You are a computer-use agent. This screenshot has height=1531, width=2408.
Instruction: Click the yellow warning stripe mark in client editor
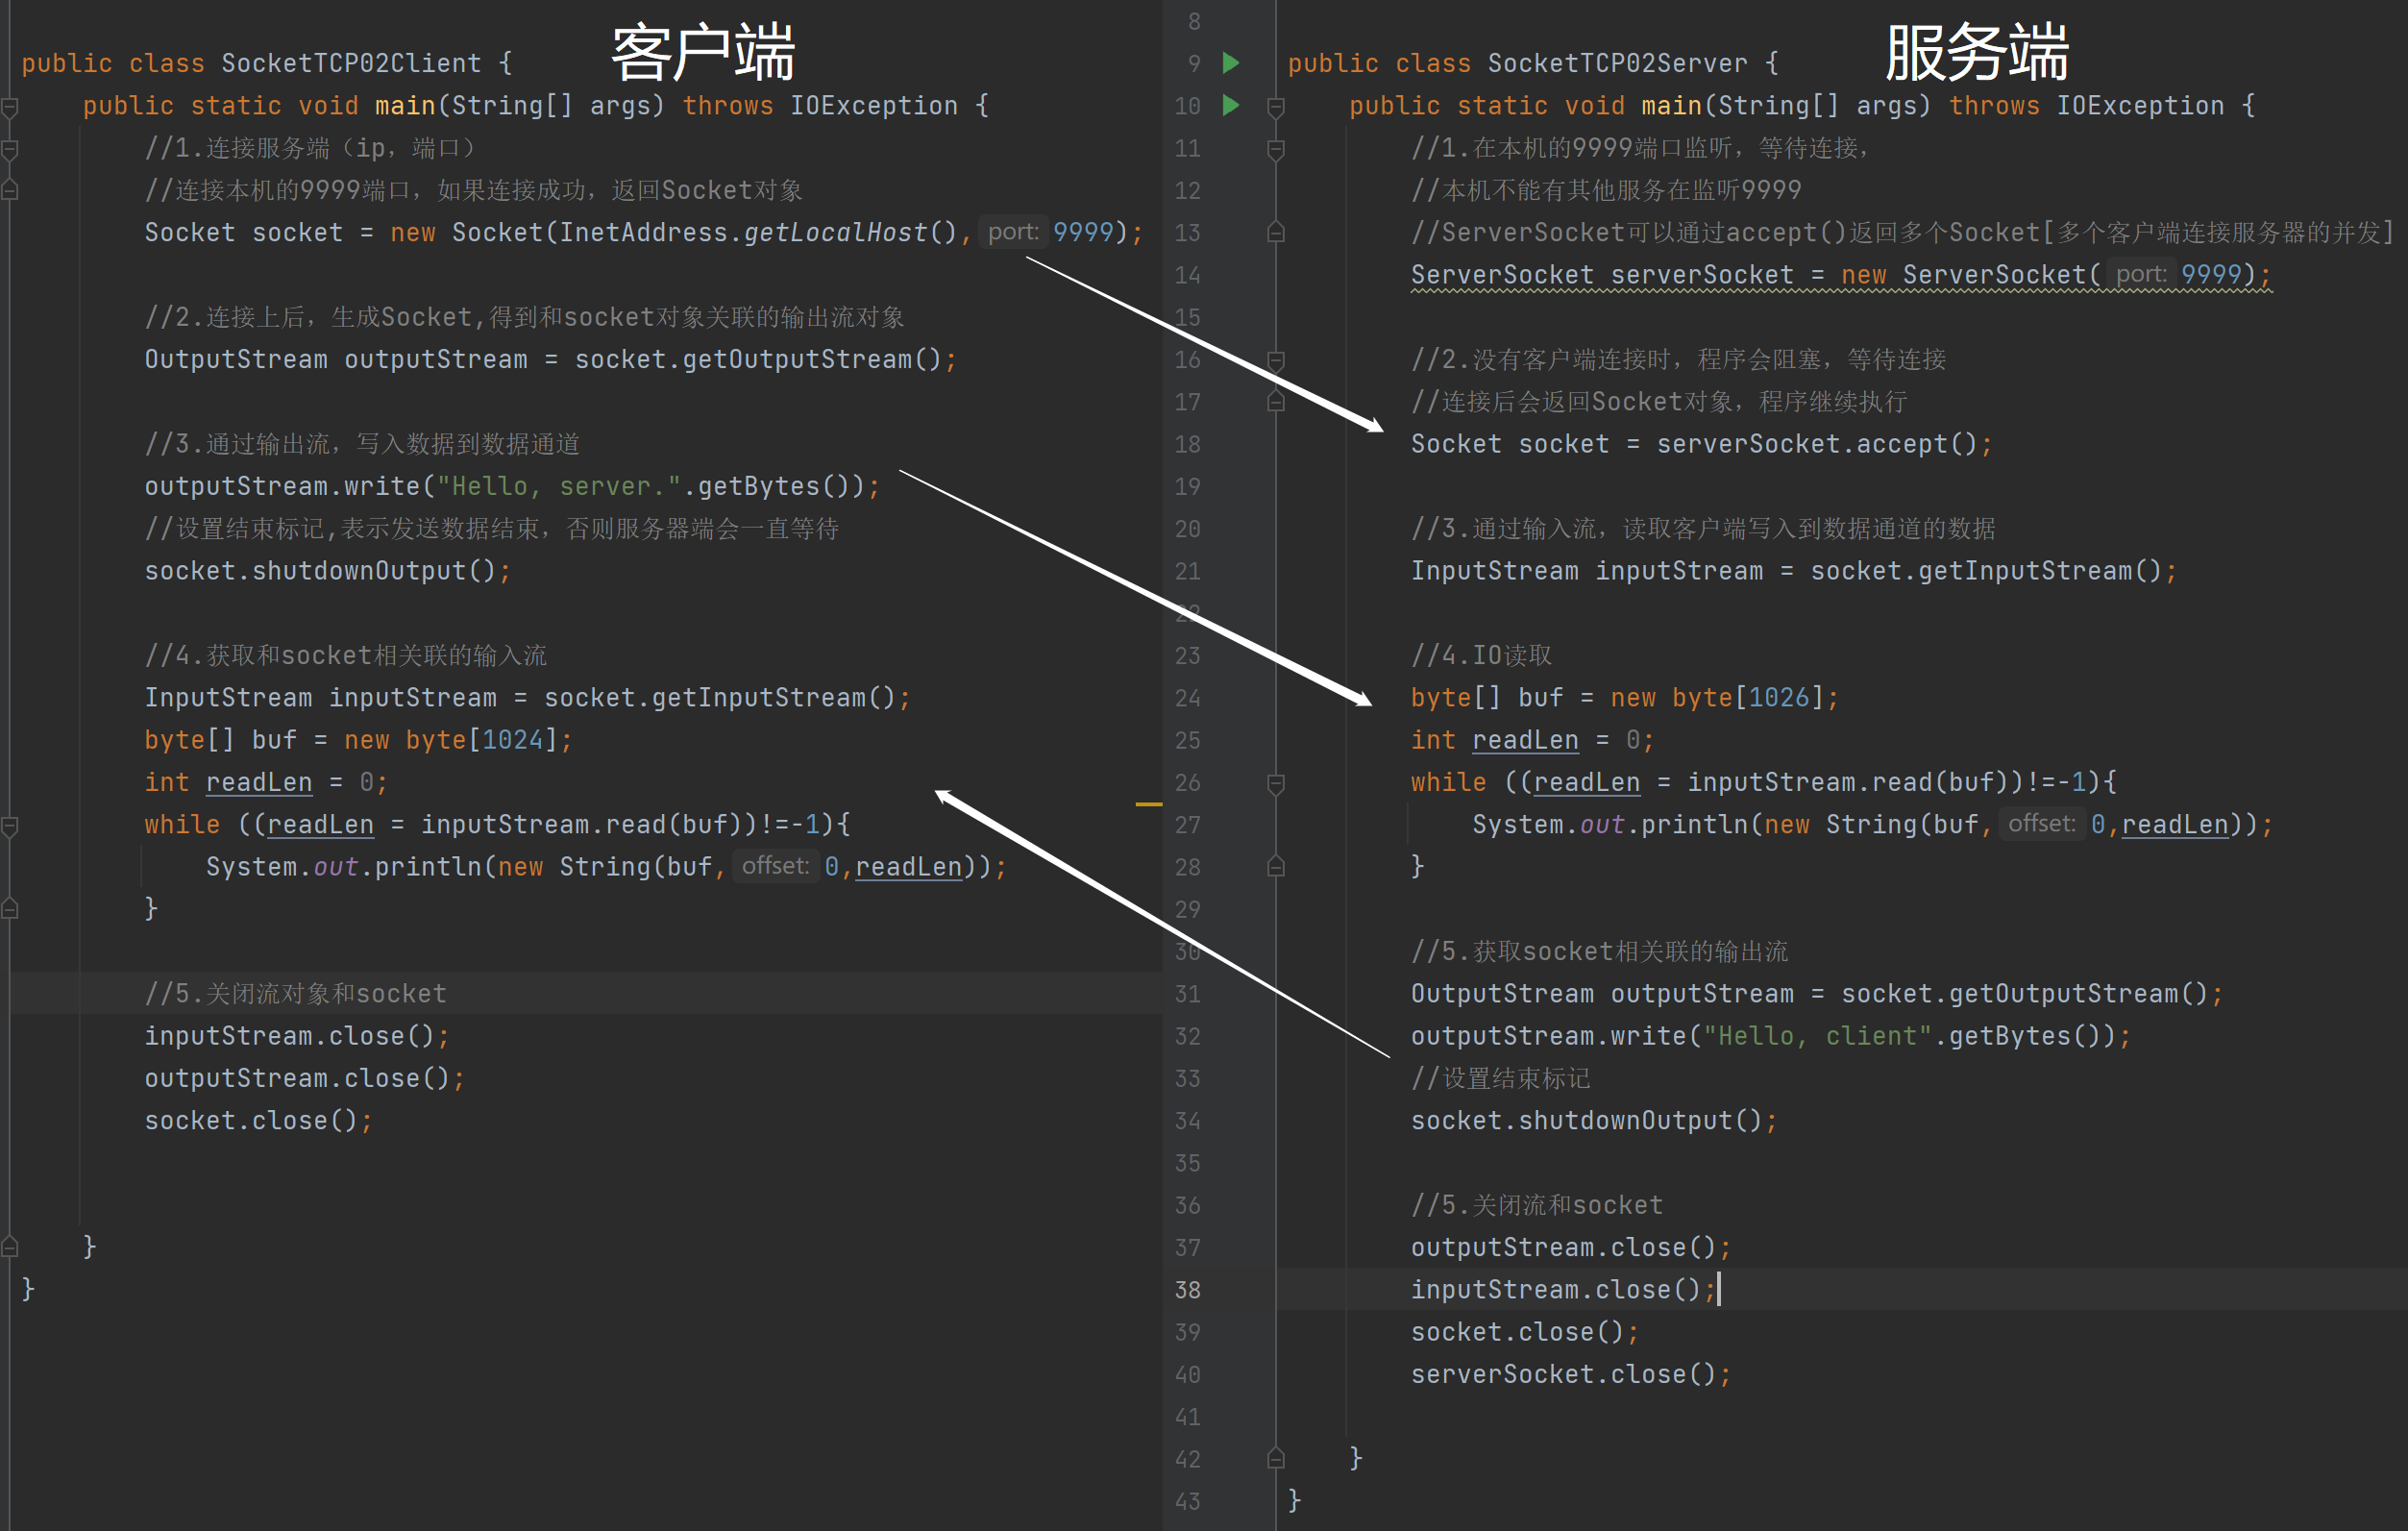click(x=1149, y=804)
